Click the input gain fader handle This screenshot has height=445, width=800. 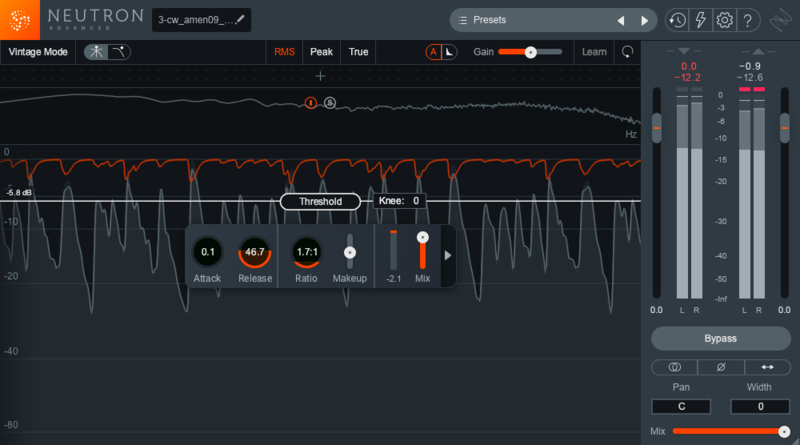pos(657,128)
